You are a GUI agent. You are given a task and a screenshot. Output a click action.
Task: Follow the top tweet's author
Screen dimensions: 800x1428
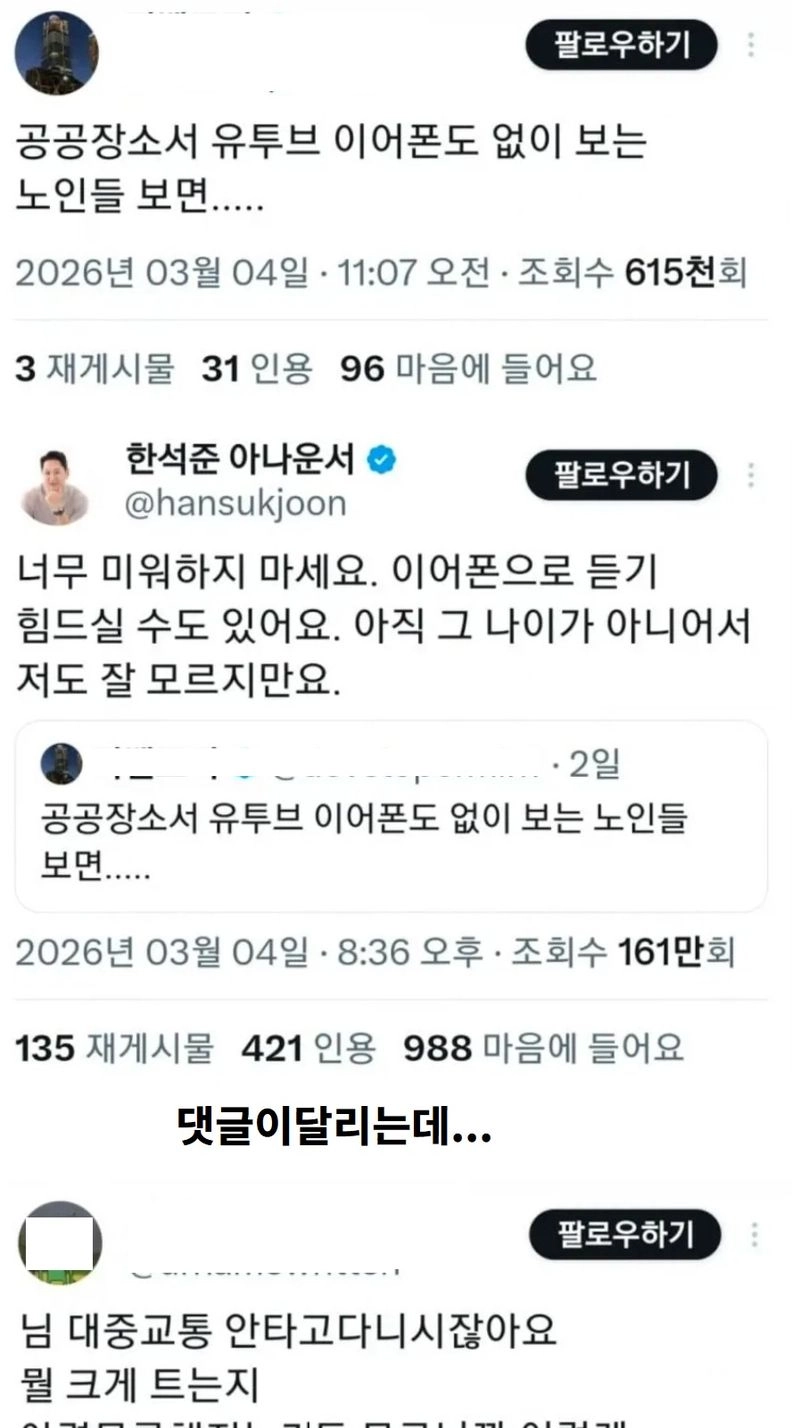[x=622, y=44]
